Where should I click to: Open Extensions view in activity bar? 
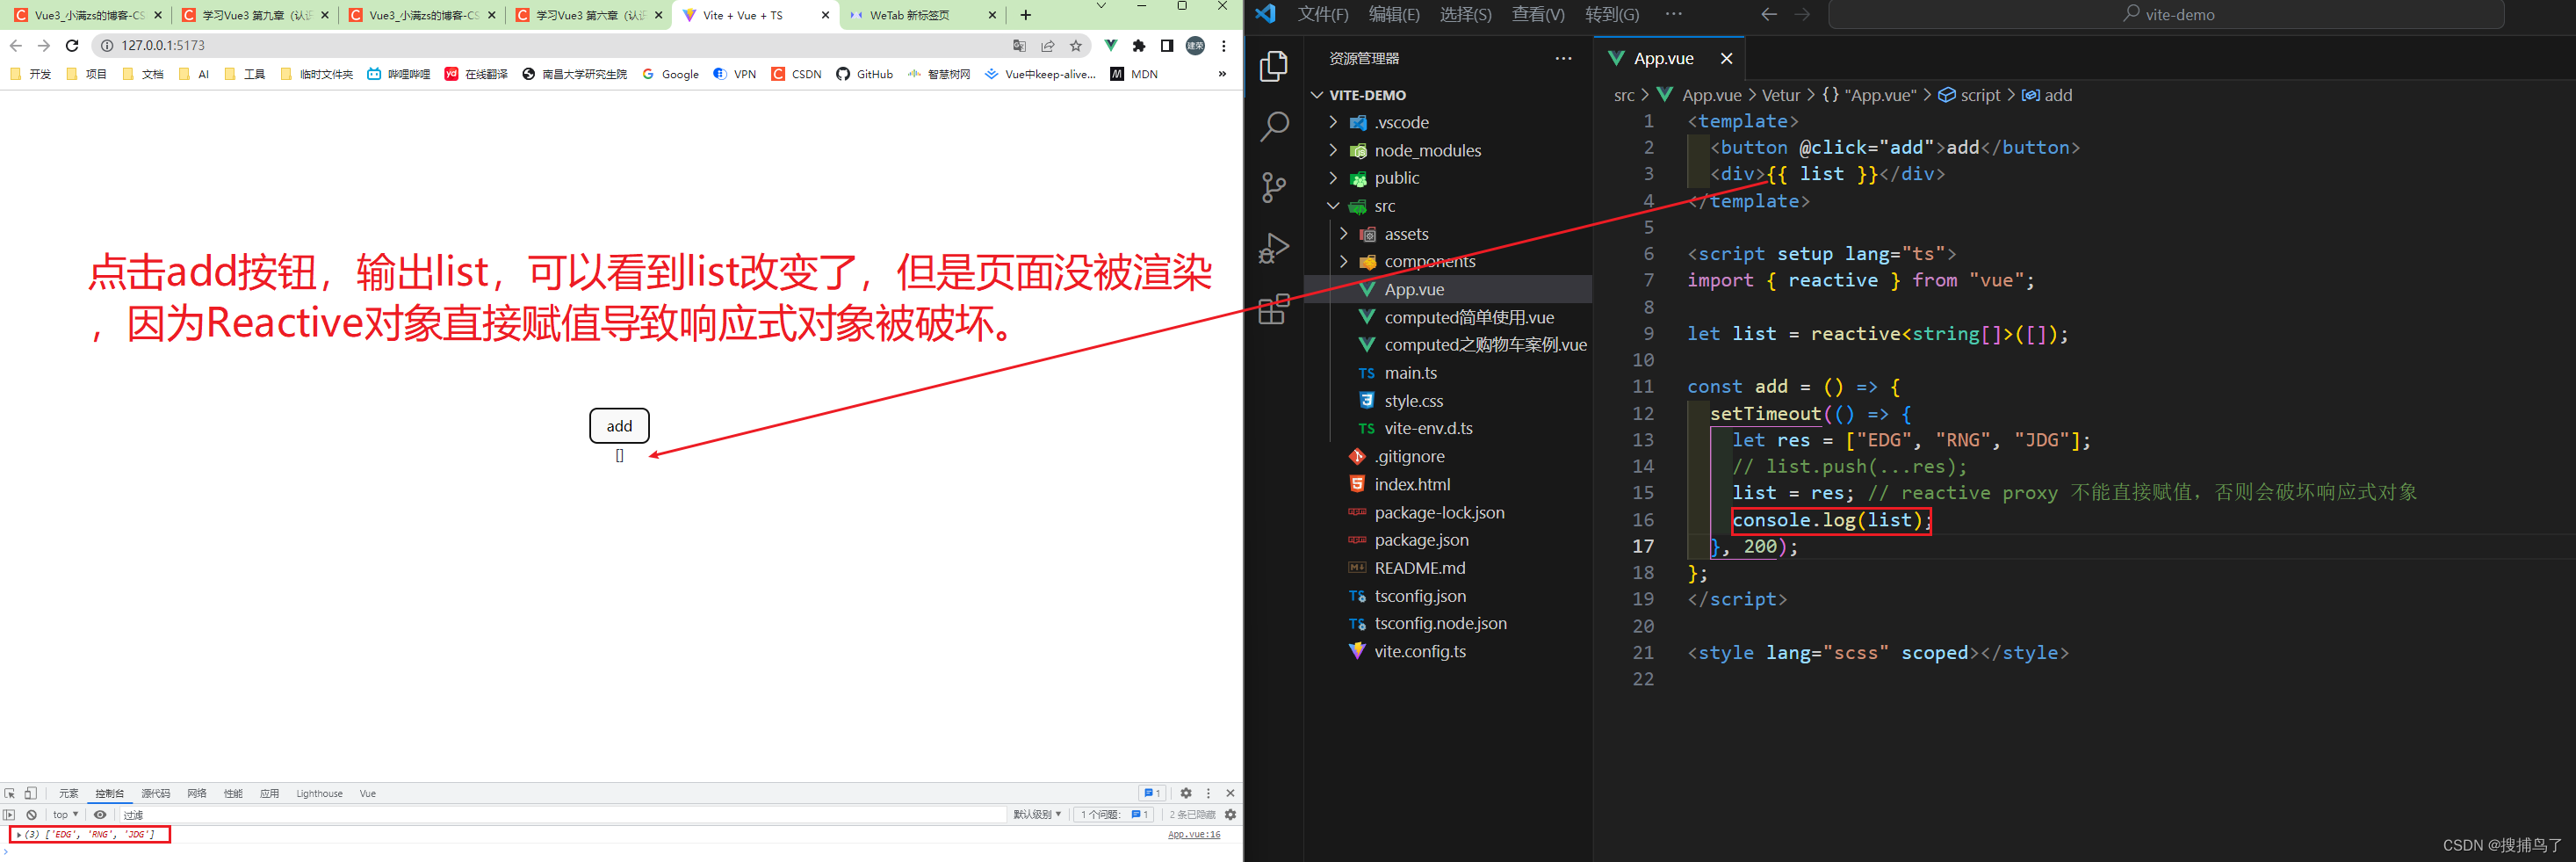pyautogui.click(x=1273, y=309)
